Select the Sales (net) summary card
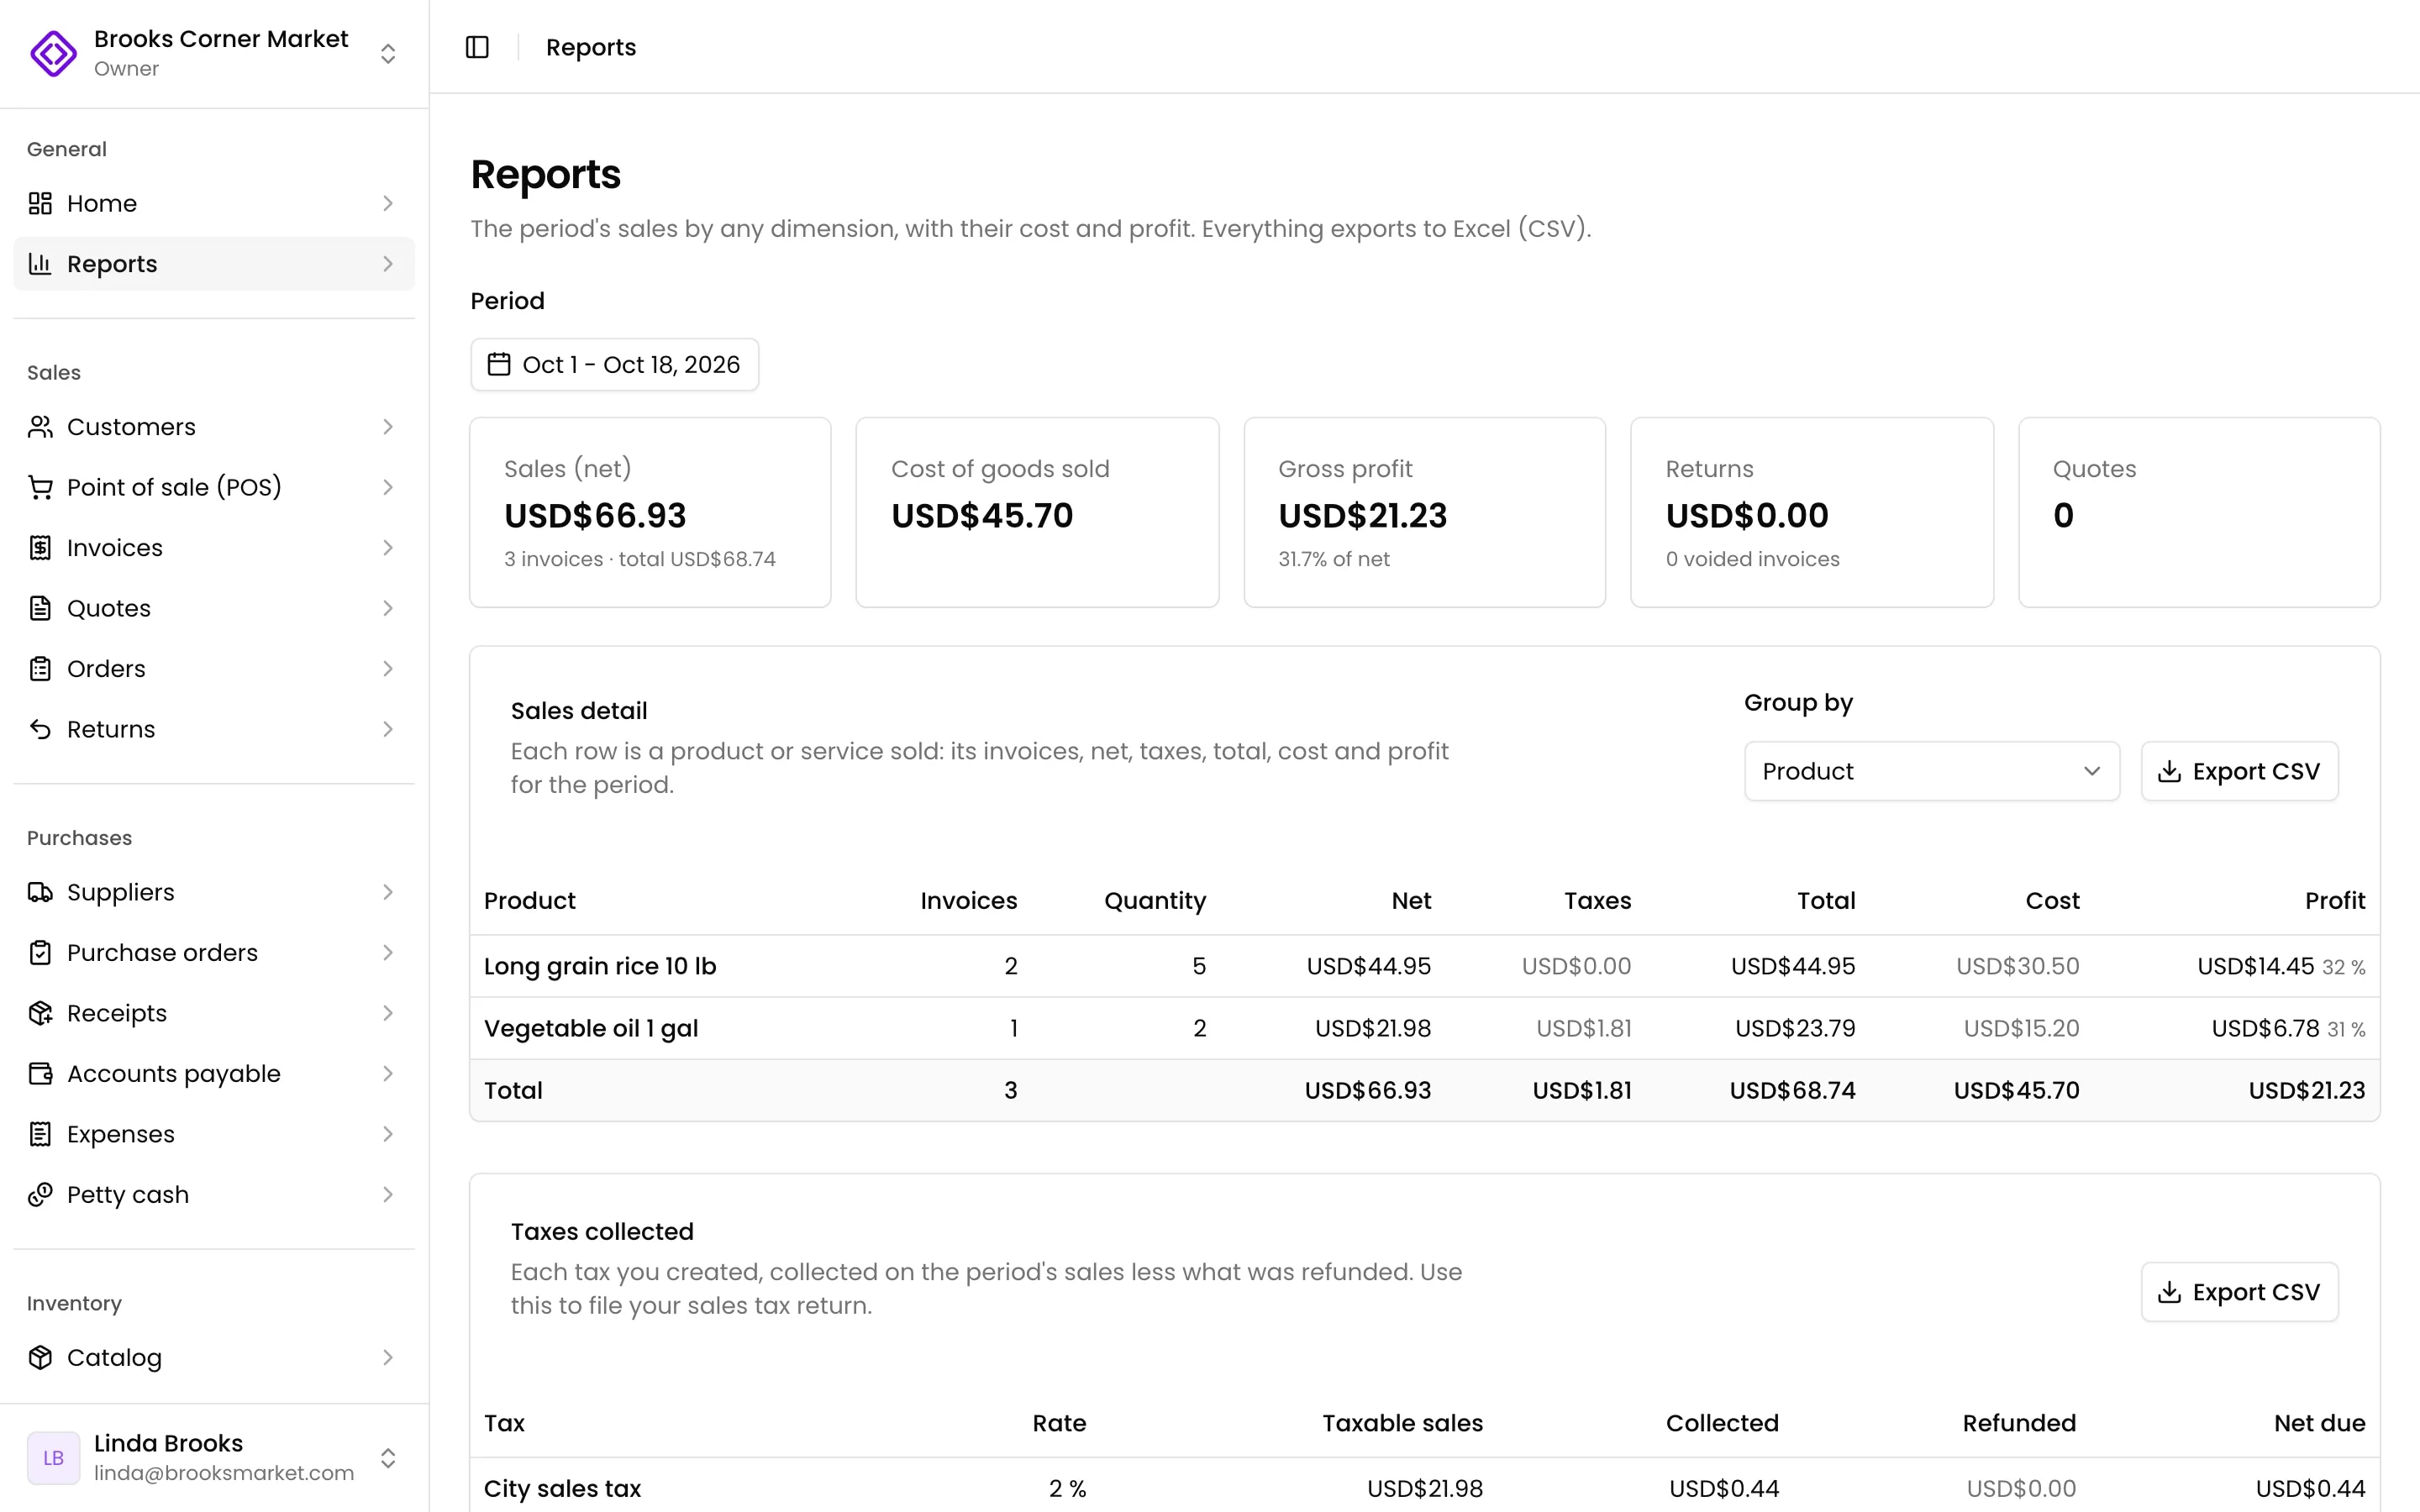 (x=650, y=512)
